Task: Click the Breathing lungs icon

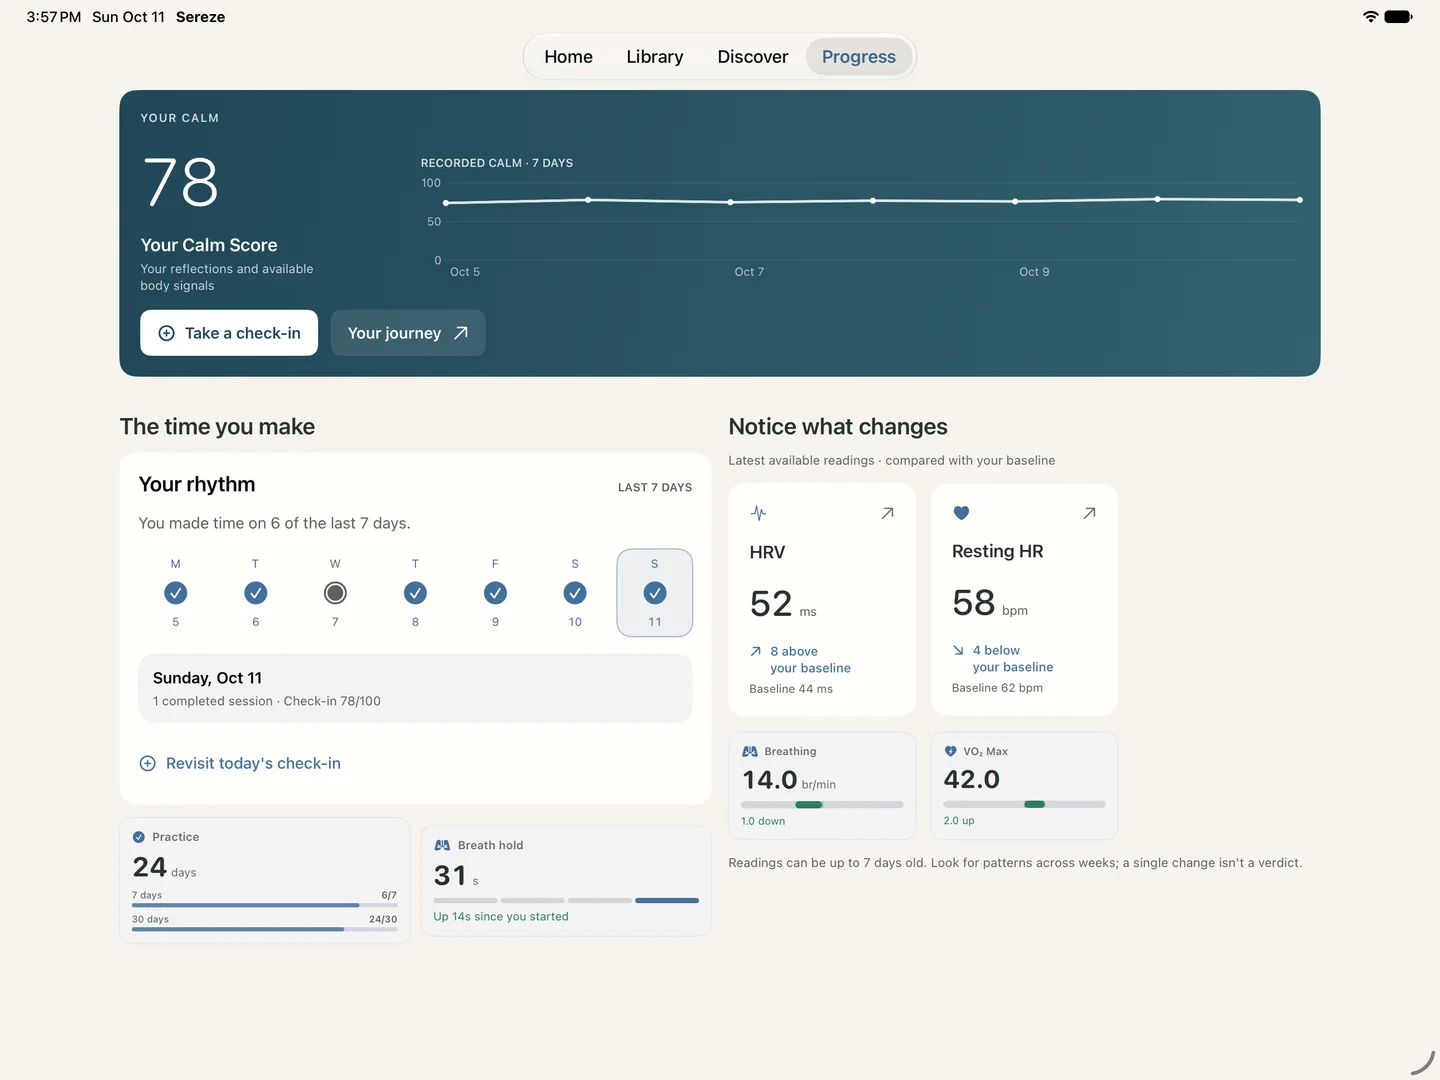Action: coord(750,751)
